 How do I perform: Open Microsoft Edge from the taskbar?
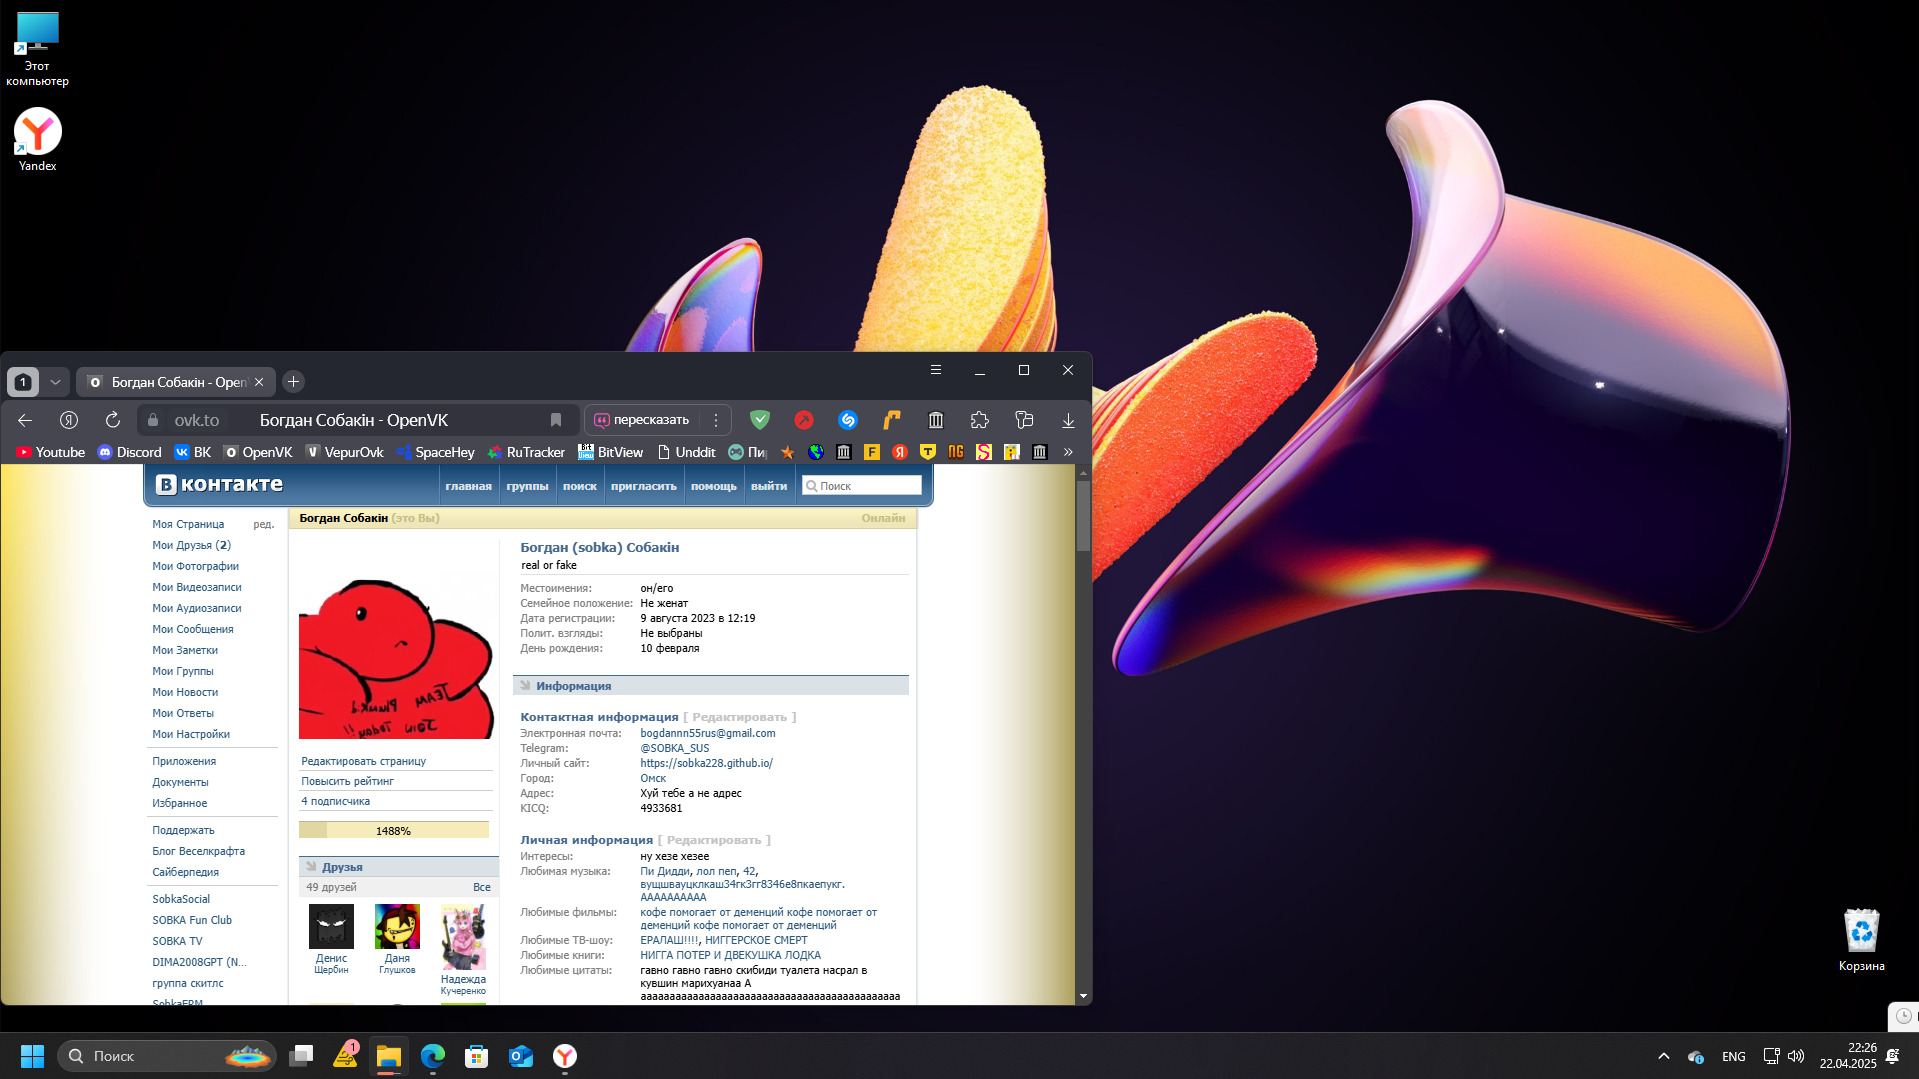click(433, 1056)
